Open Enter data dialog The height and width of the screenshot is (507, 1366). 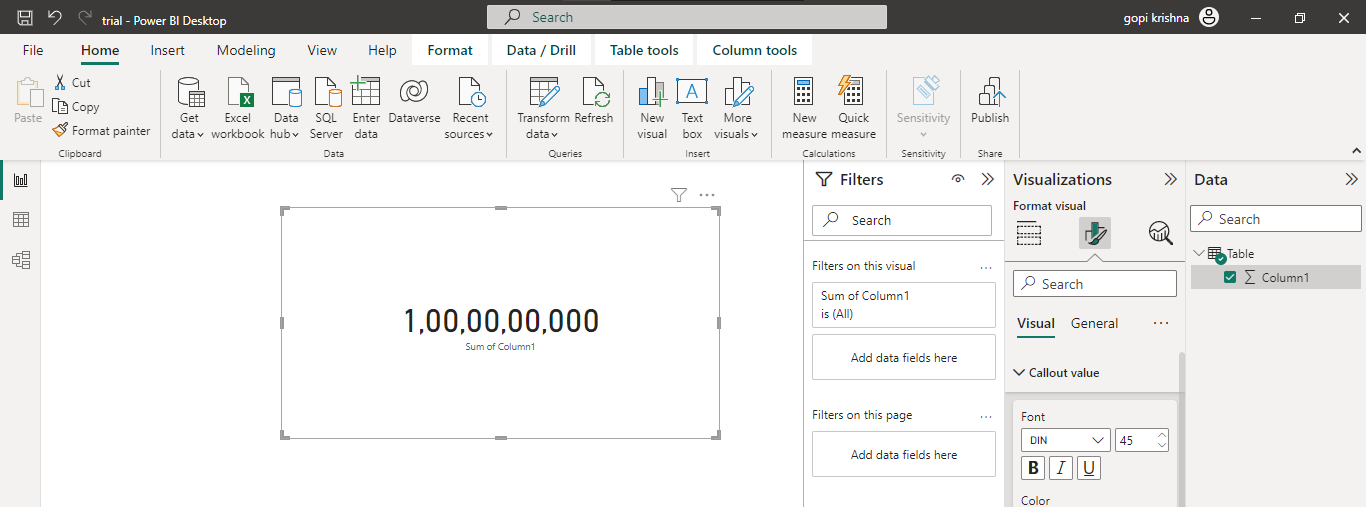tap(366, 108)
